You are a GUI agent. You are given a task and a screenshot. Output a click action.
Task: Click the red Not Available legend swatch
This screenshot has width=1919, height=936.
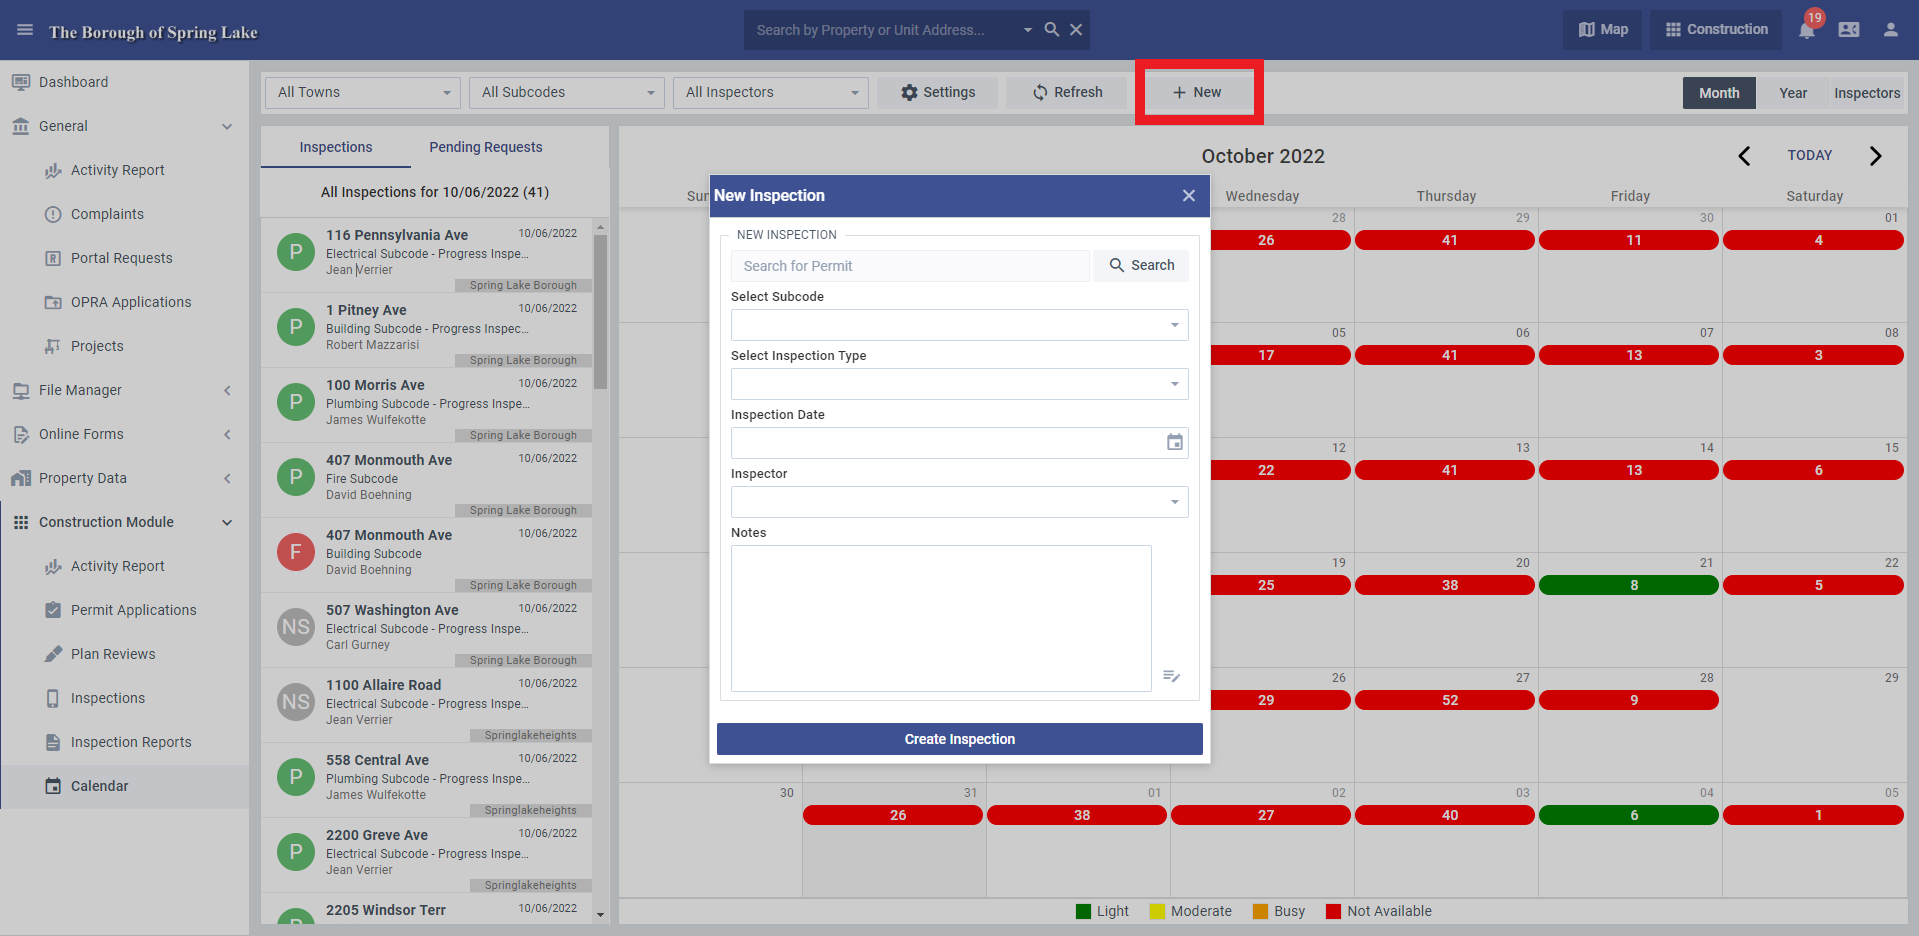coord(1333,911)
